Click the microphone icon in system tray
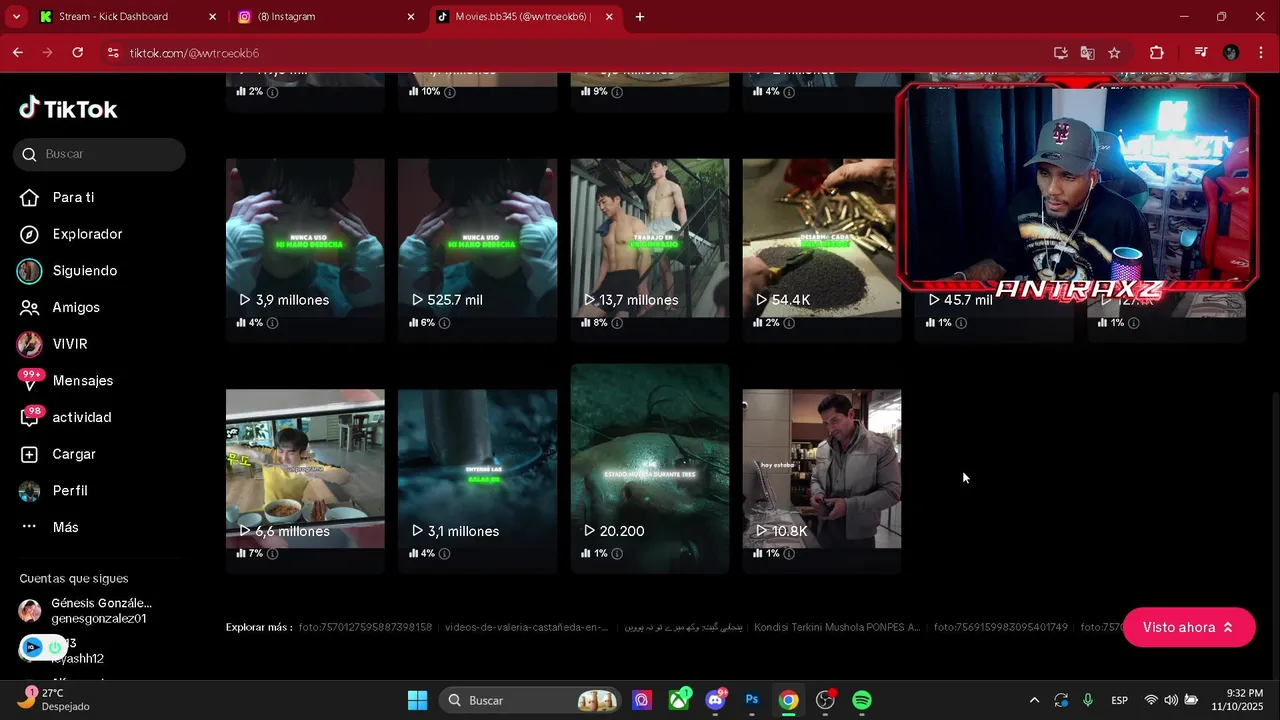 1087,700
